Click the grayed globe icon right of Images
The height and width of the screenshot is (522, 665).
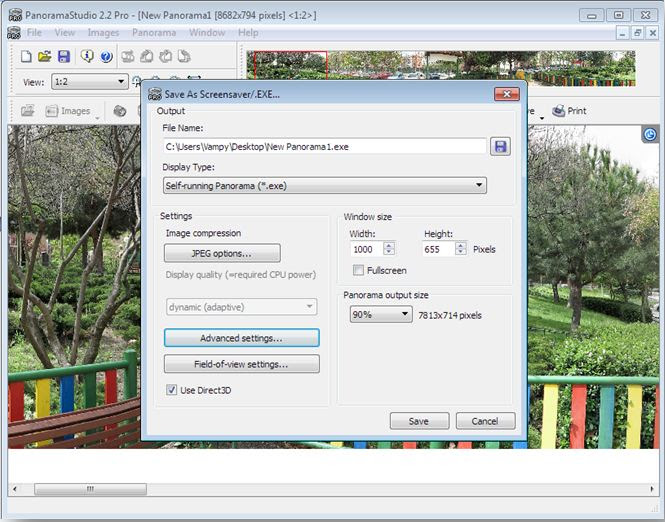pyautogui.click(x=120, y=111)
